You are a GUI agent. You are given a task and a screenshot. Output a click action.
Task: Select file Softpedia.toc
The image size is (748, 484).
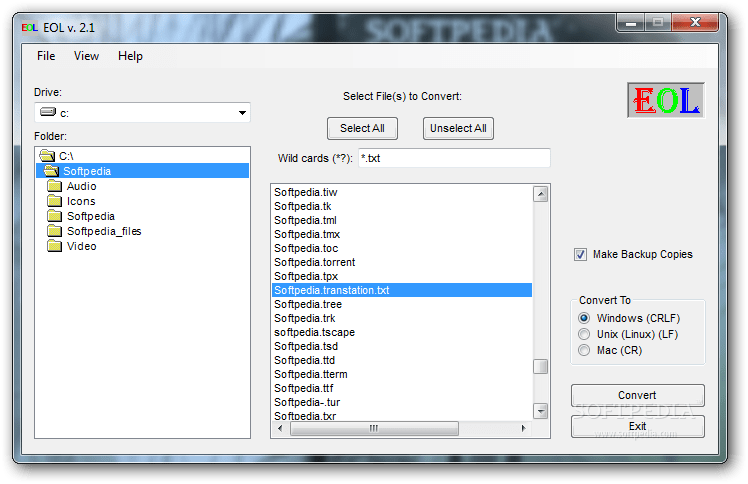point(306,248)
